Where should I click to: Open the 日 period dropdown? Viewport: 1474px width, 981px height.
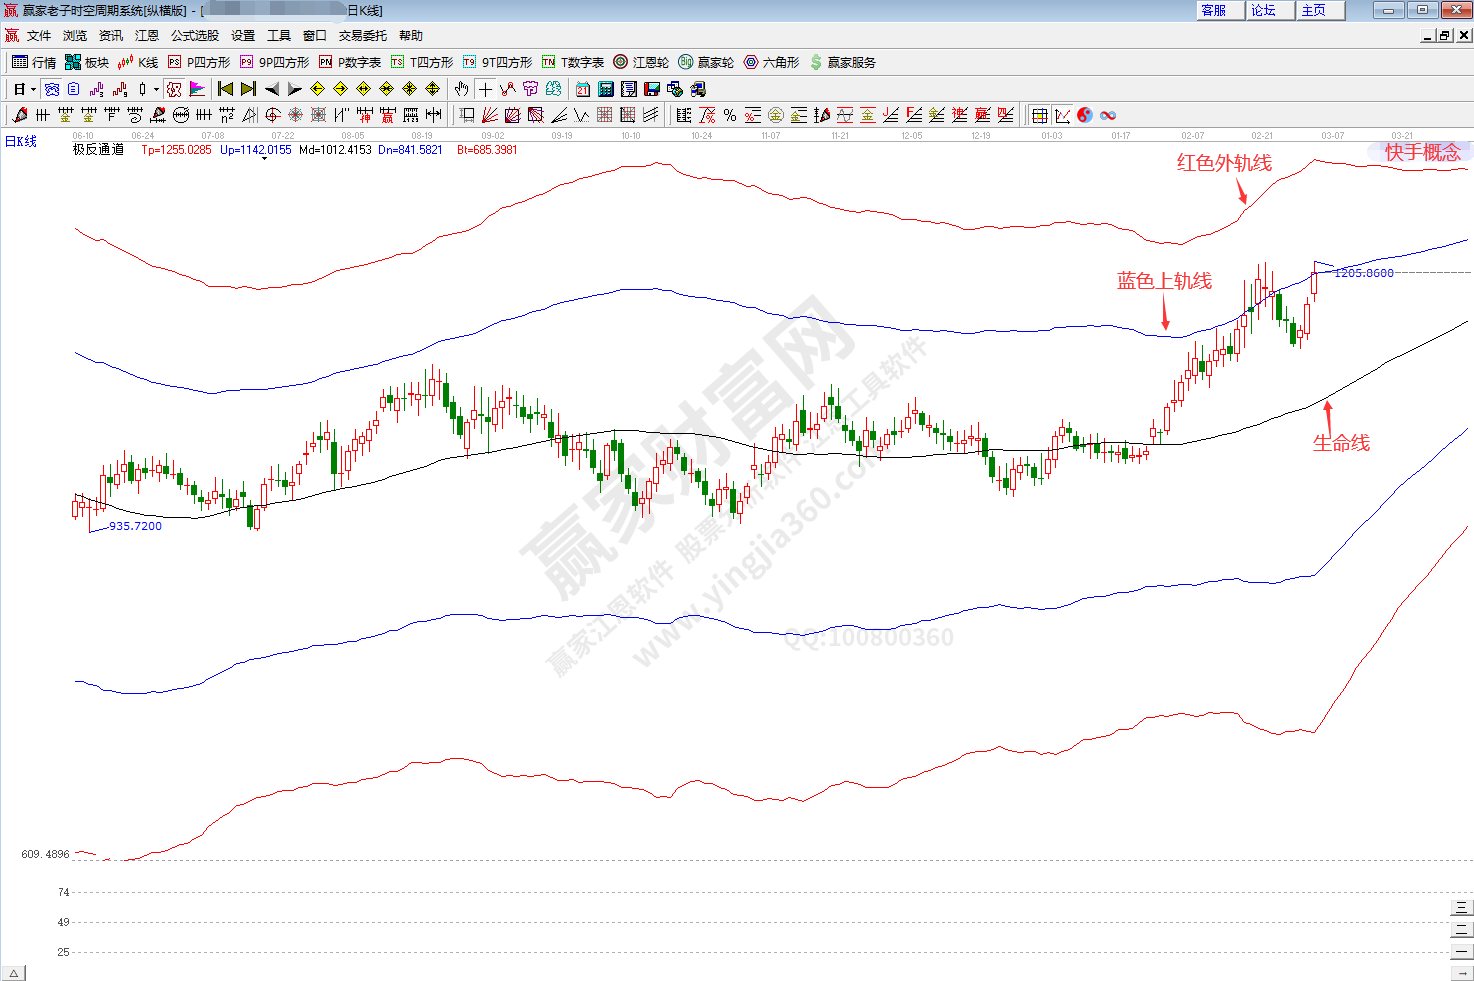[24, 89]
